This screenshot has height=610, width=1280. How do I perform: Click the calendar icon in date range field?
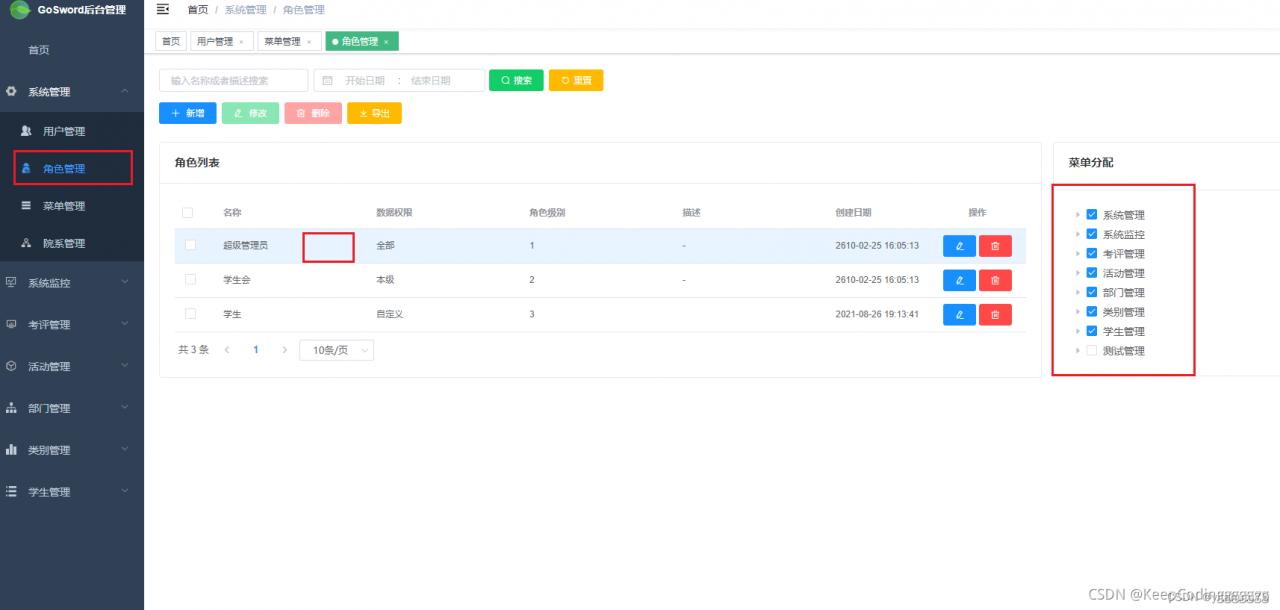point(328,80)
